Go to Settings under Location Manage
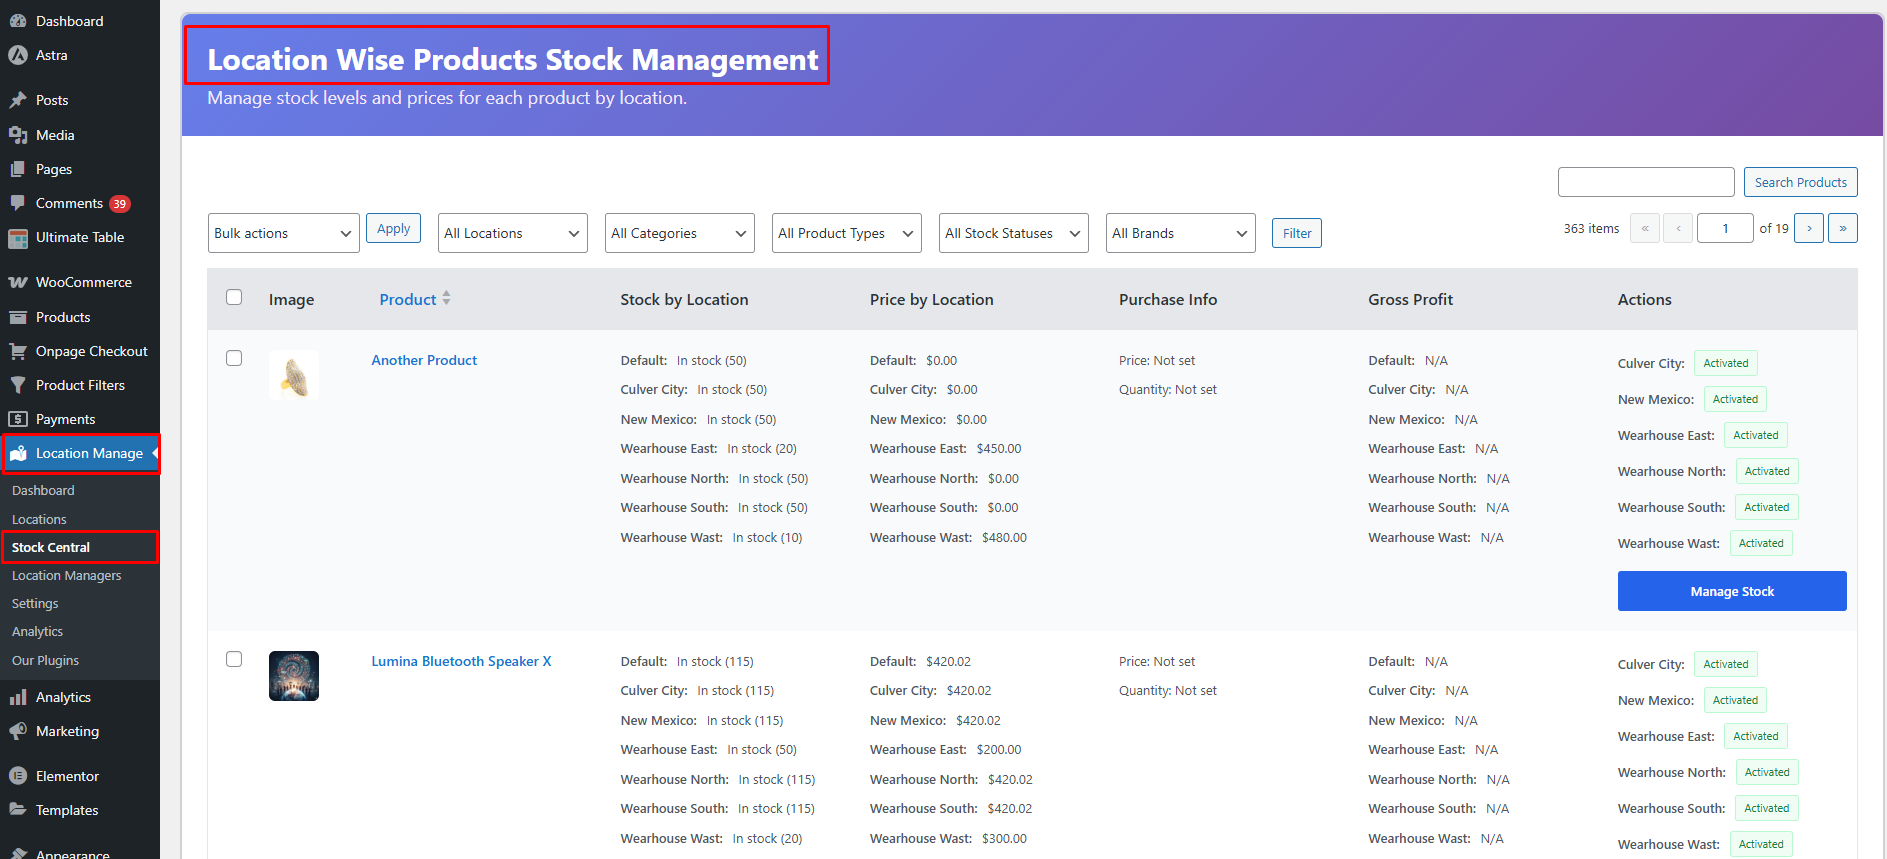This screenshot has width=1887, height=859. coord(35,604)
